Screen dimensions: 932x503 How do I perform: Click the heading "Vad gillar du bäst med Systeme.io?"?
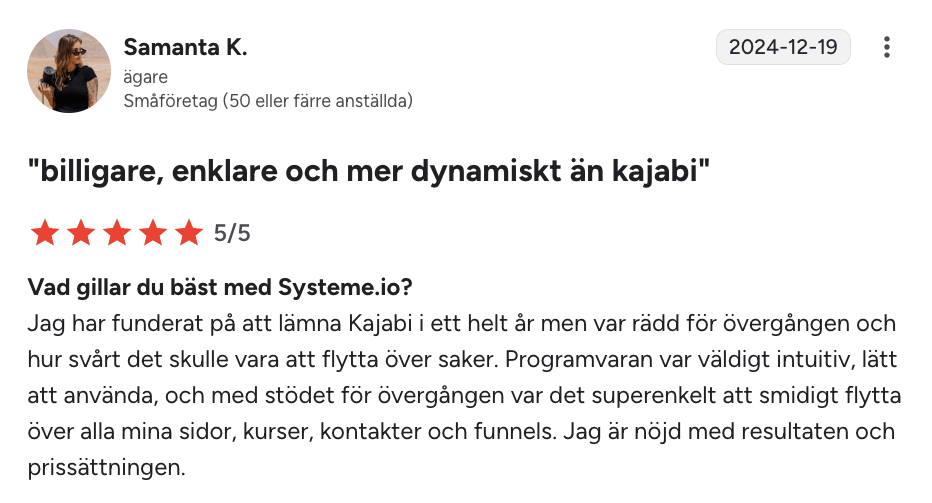tap(221, 288)
